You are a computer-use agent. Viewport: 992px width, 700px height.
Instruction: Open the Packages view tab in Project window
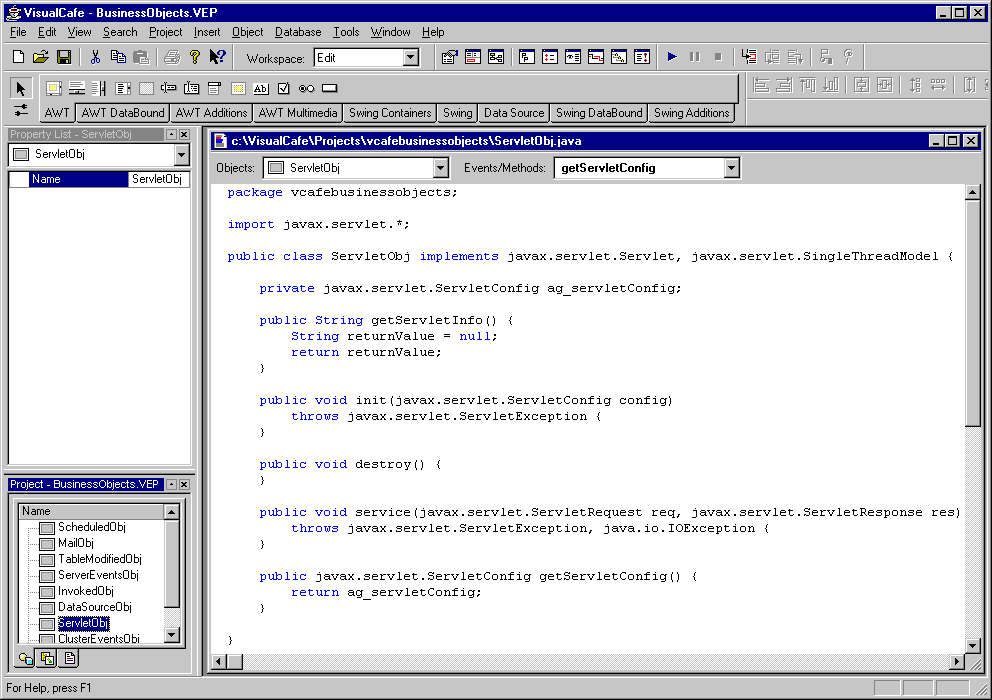pos(47,659)
